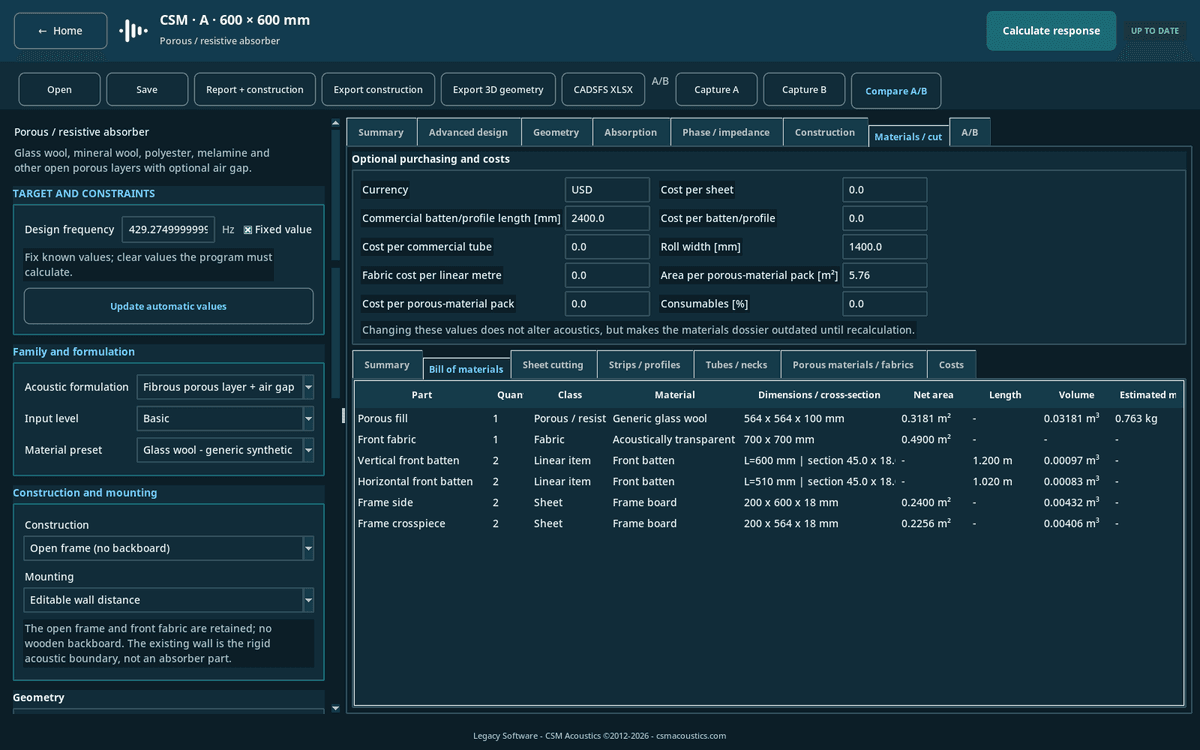Click the Porous fill row in table
Image resolution: width=1200 pixels, height=750 pixels.
coord(768,419)
